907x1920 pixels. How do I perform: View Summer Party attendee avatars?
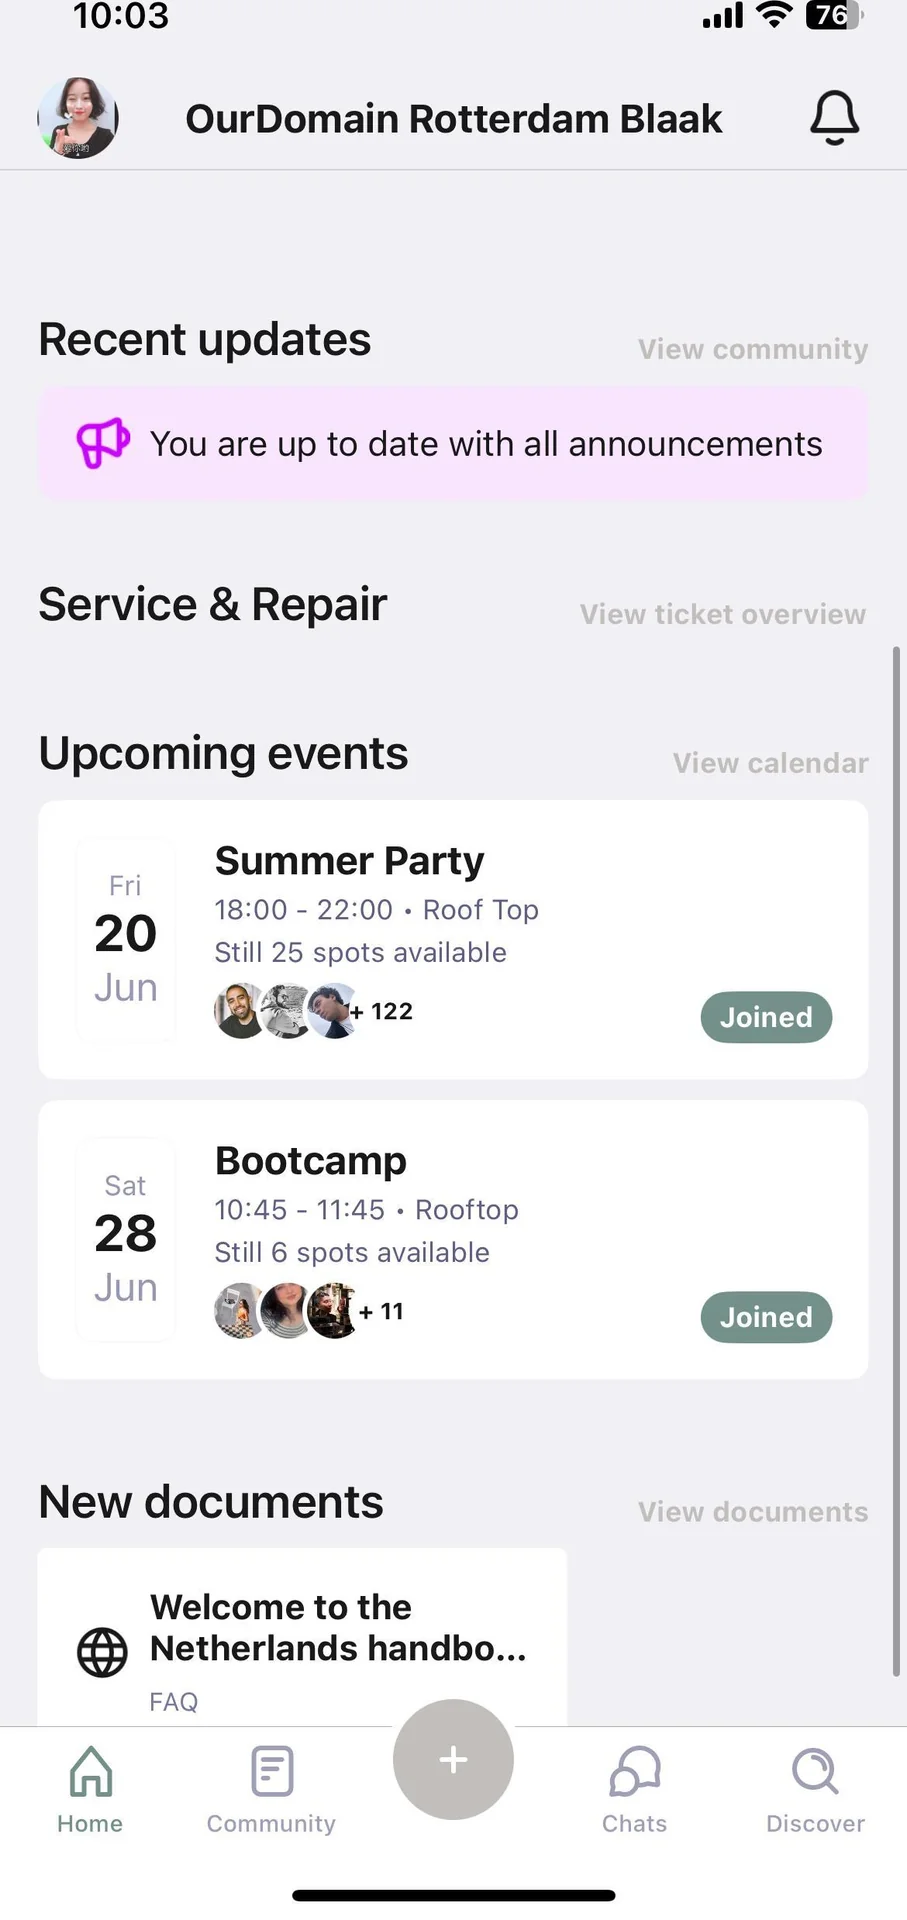(x=313, y=1011)
